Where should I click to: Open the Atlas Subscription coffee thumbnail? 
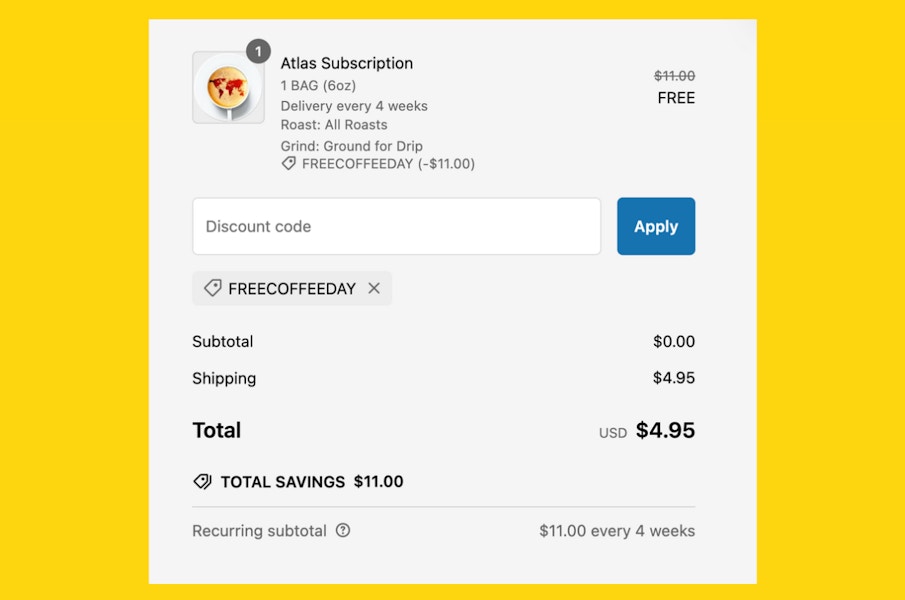coord(228,88)
